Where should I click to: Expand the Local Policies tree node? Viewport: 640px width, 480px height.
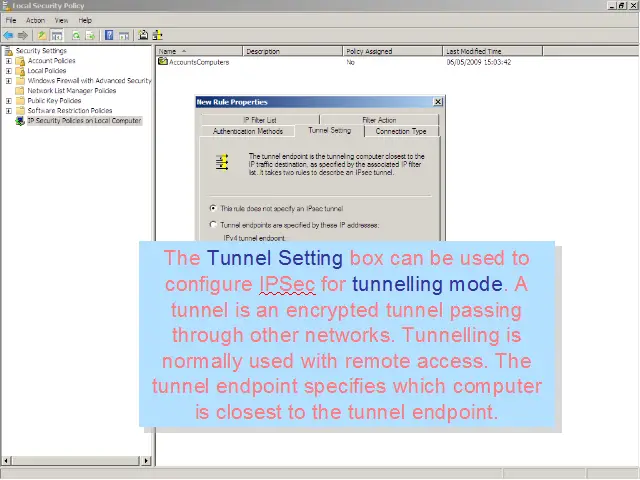click(9, 71)
